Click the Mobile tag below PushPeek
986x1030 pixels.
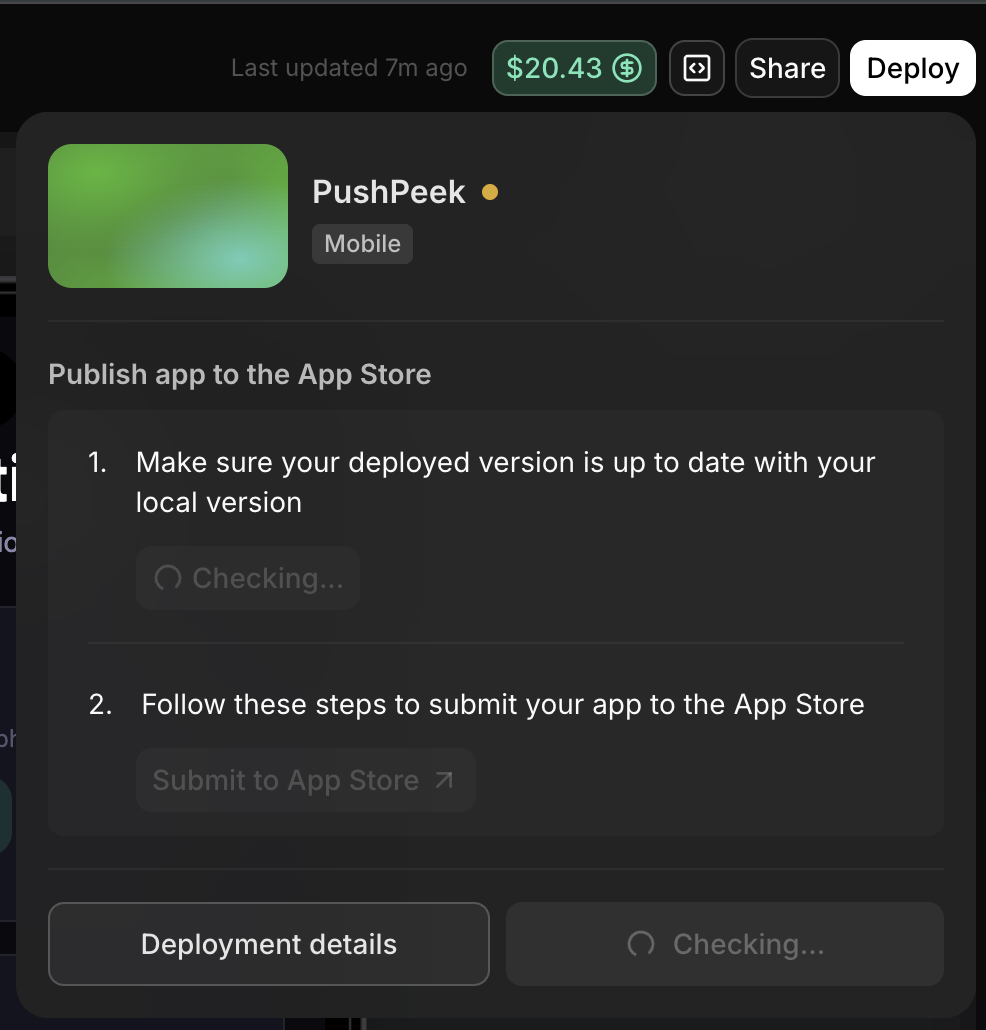tap(362, 243)
